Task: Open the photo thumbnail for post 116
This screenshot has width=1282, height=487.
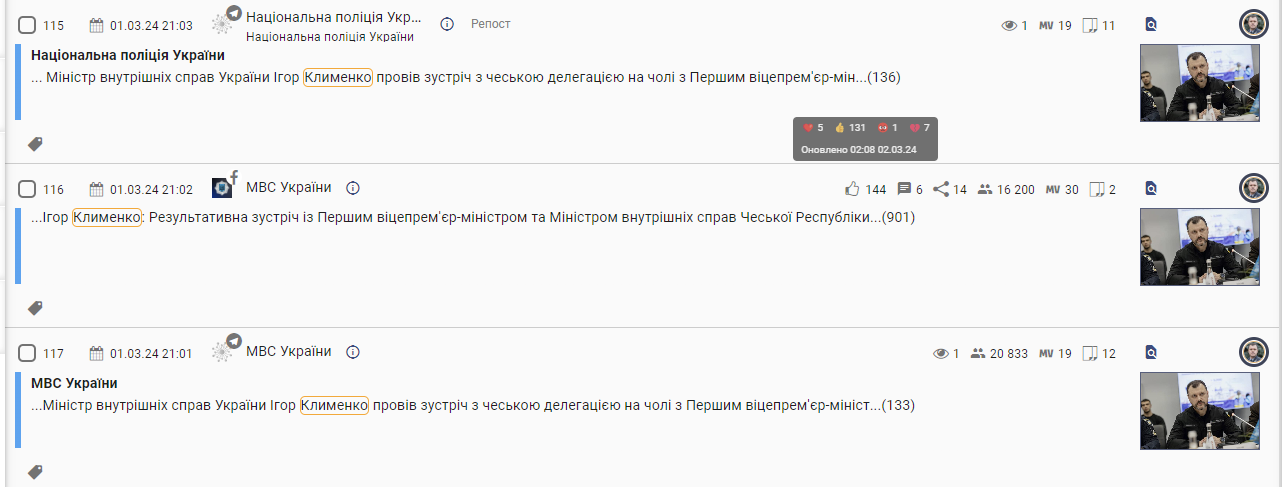Action: click(x=1186, y=247)
